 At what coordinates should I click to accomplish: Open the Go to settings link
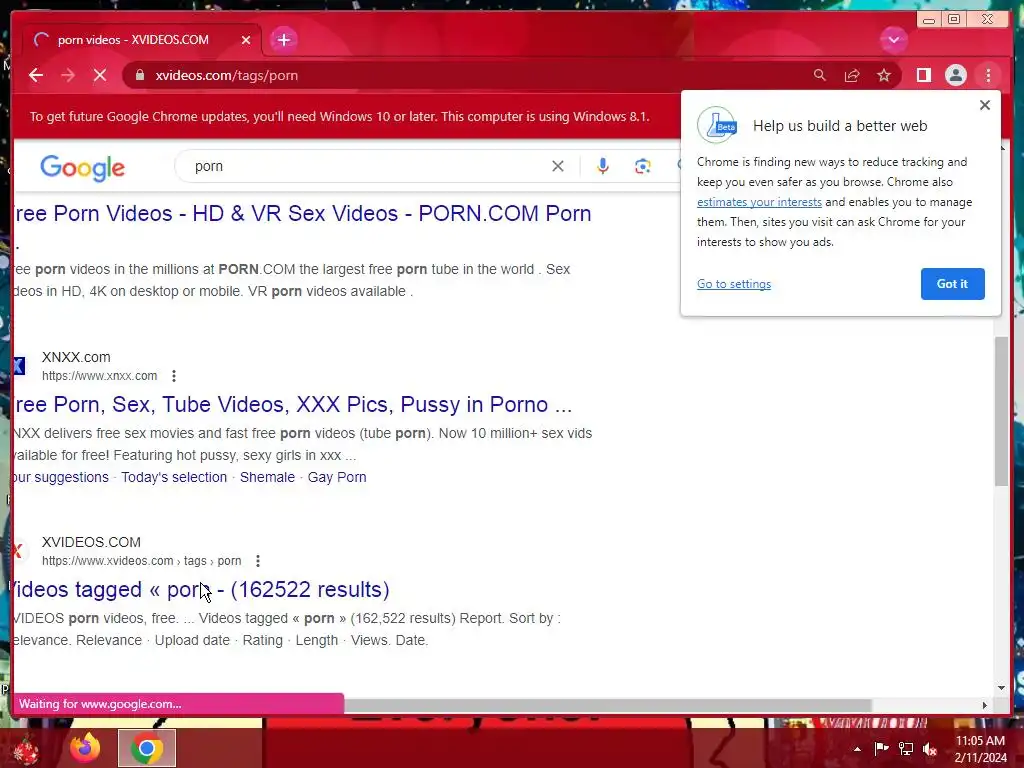[733, 284]
